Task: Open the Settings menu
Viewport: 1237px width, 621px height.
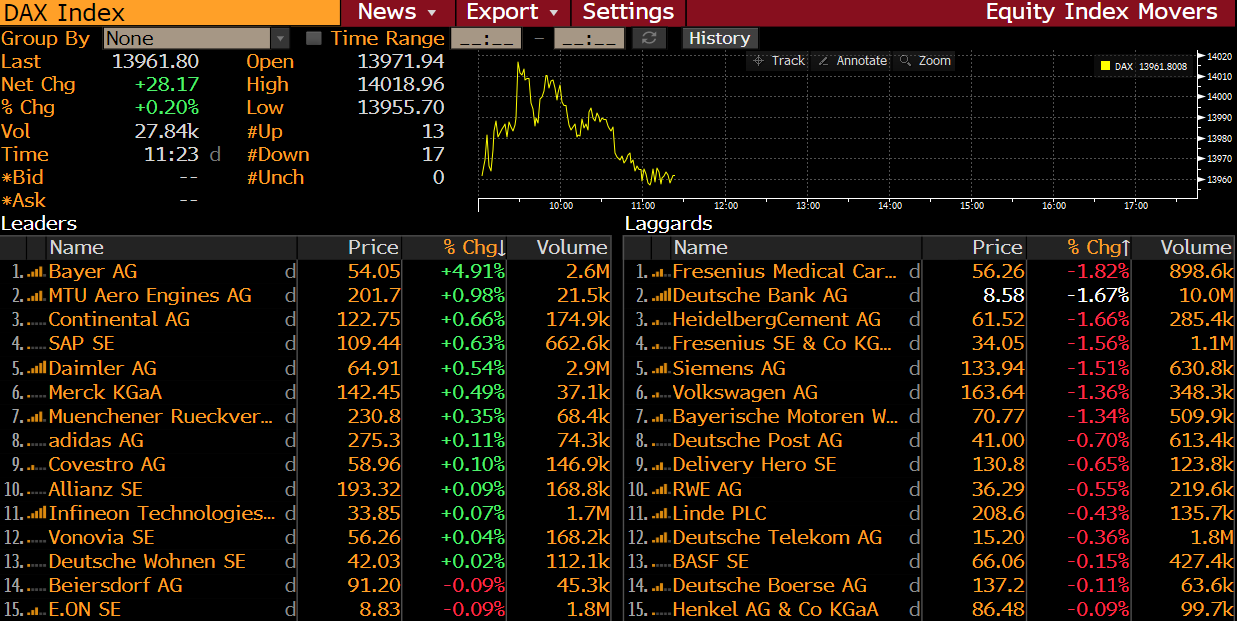Action: pos(628,12)
